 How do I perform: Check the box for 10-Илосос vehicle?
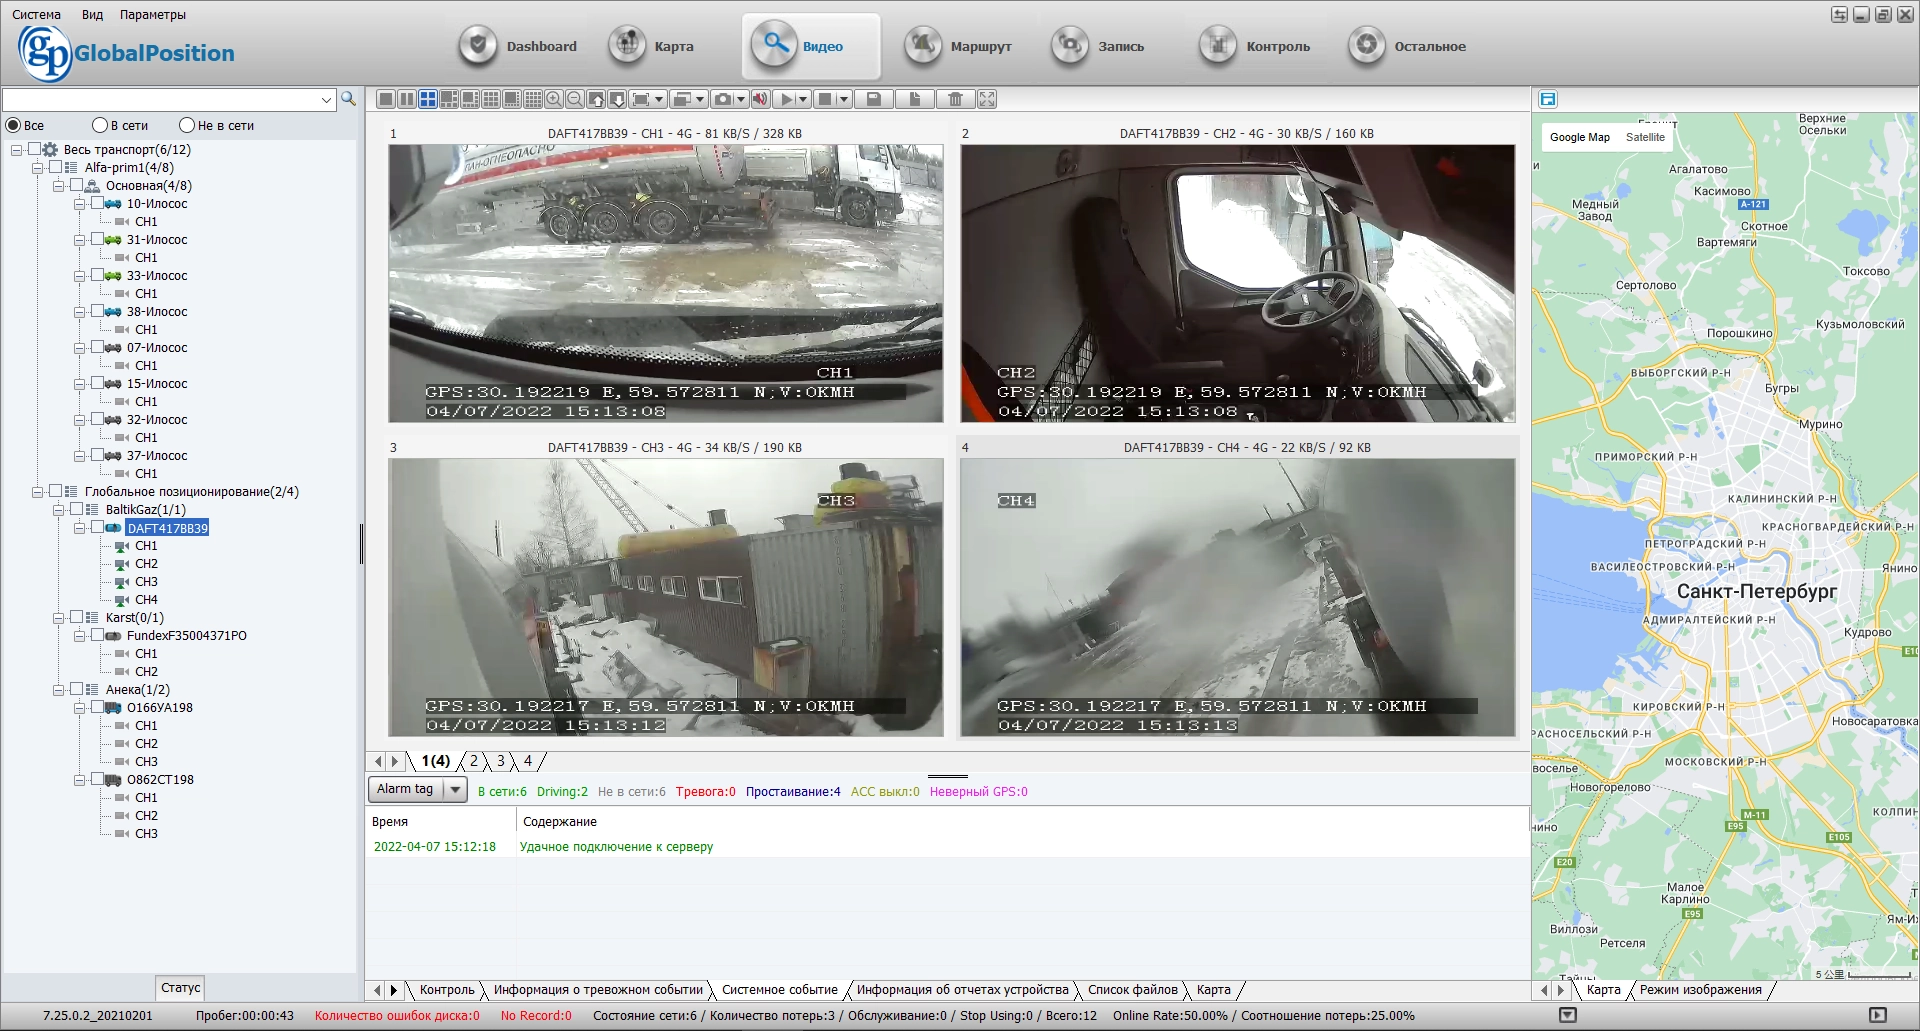click(x=97, y=203)
